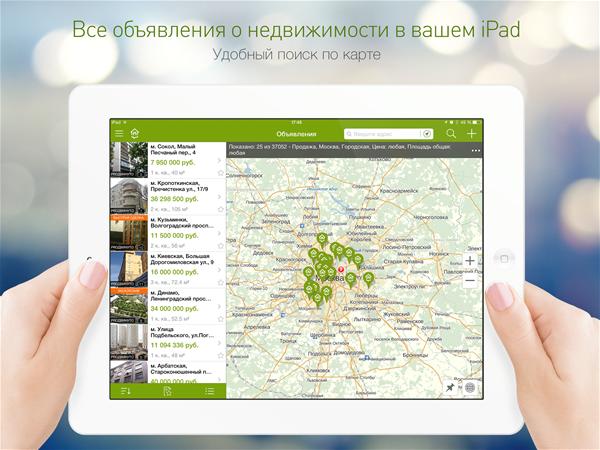Tap the iPad hardware home button

click(504, 259)
